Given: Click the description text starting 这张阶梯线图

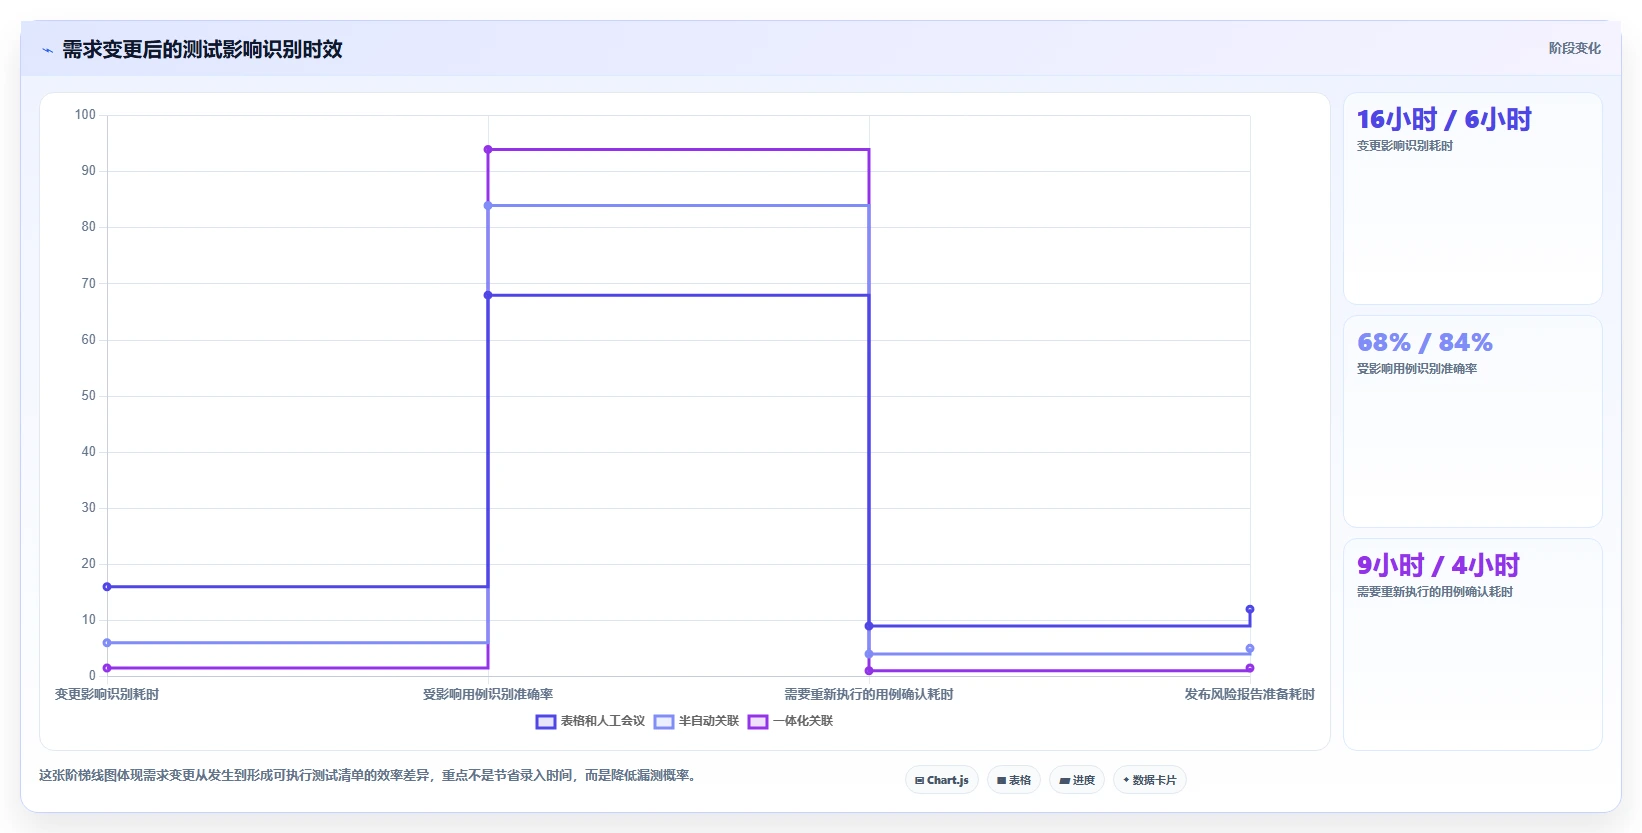Looking at the screenshot, I should (x=368, y=776).
